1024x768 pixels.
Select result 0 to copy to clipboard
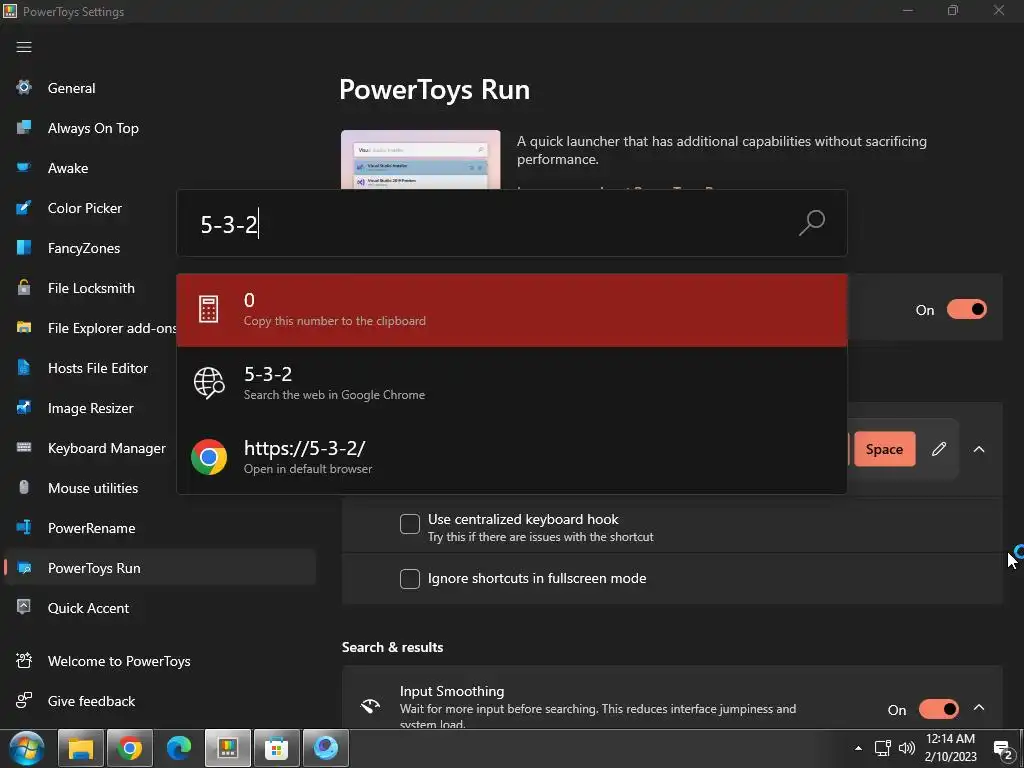click(x=512, y=310)
